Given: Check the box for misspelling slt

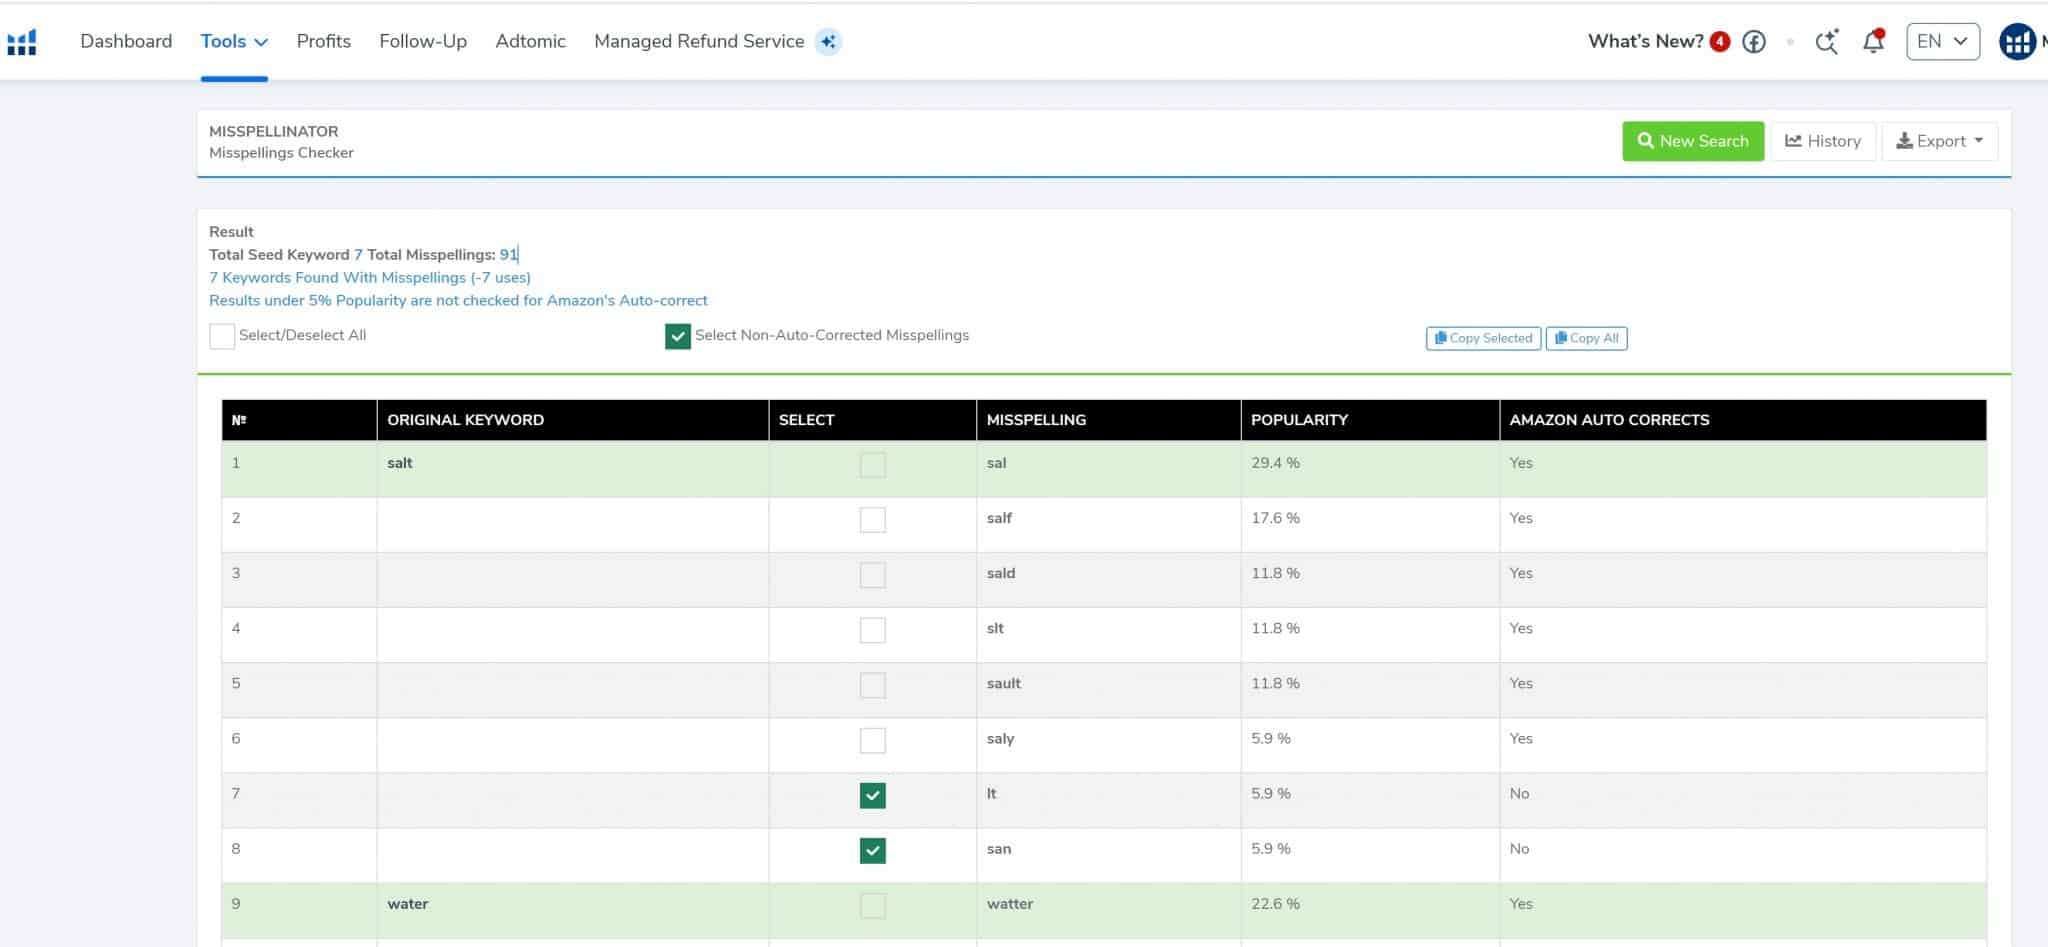Looking at the screenshot, I should click(873, 630).
